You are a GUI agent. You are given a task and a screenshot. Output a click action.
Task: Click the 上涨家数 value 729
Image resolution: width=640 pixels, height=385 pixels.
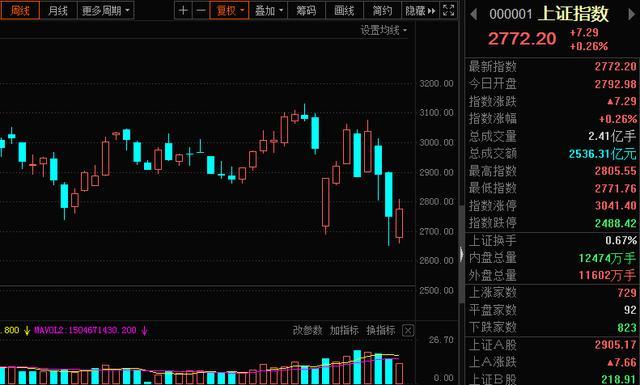pyautogui.click(x=627, y=293)
